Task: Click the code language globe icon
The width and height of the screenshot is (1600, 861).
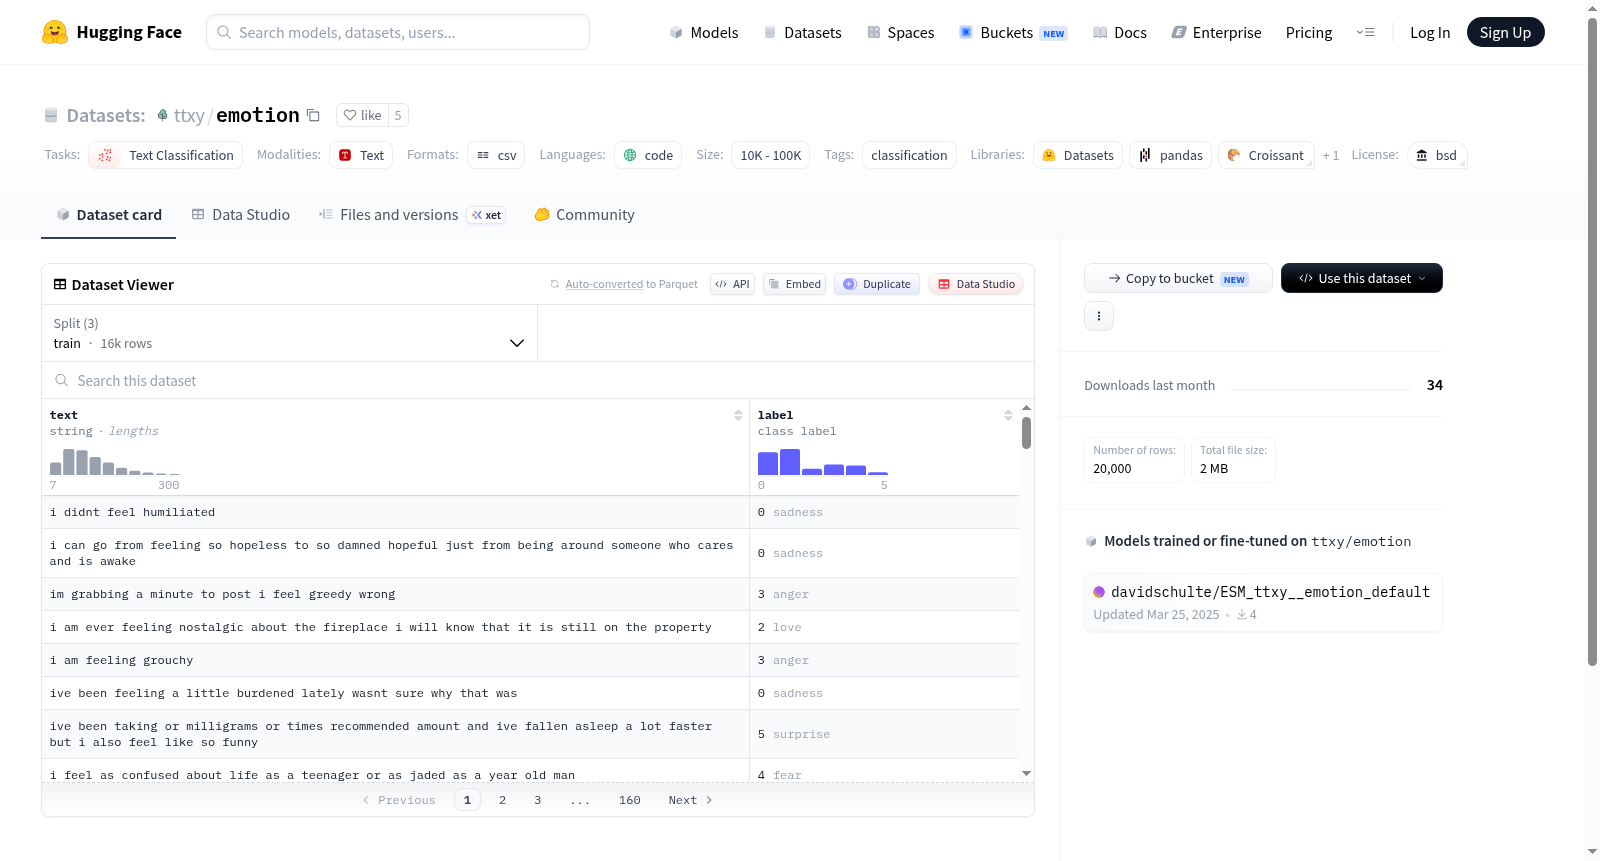Action: pos(630,155)
